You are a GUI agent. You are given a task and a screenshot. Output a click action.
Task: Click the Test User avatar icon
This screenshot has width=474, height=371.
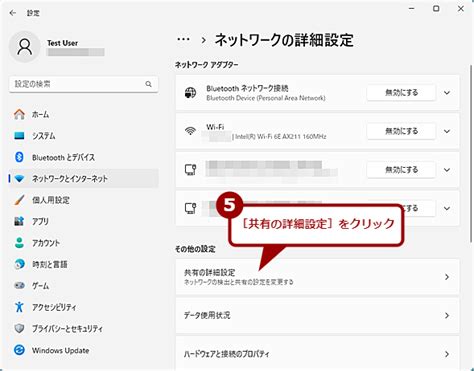tap(25, 47)
